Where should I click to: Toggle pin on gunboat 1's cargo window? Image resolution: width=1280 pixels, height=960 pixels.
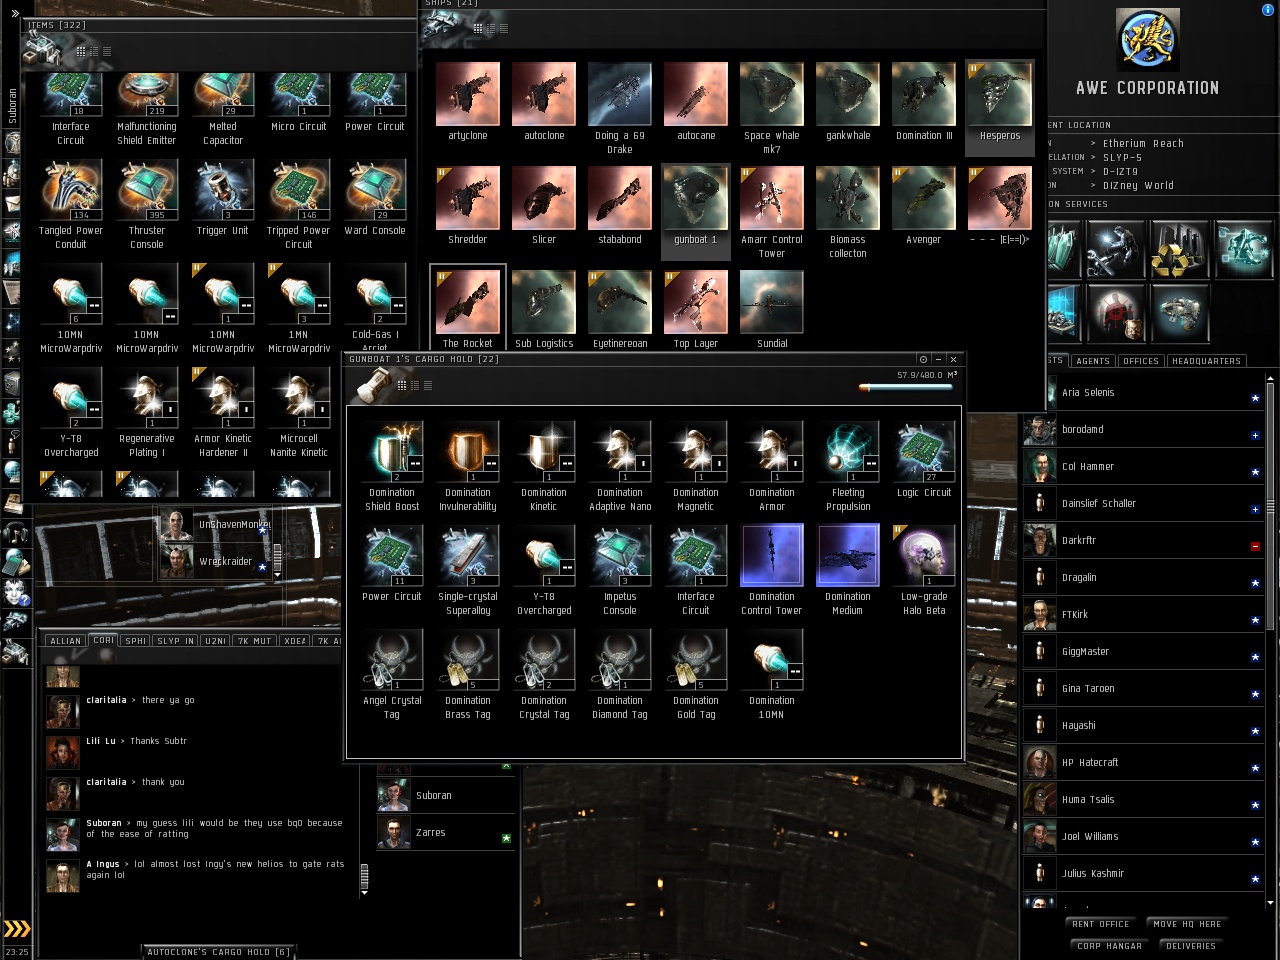[923, 359]
